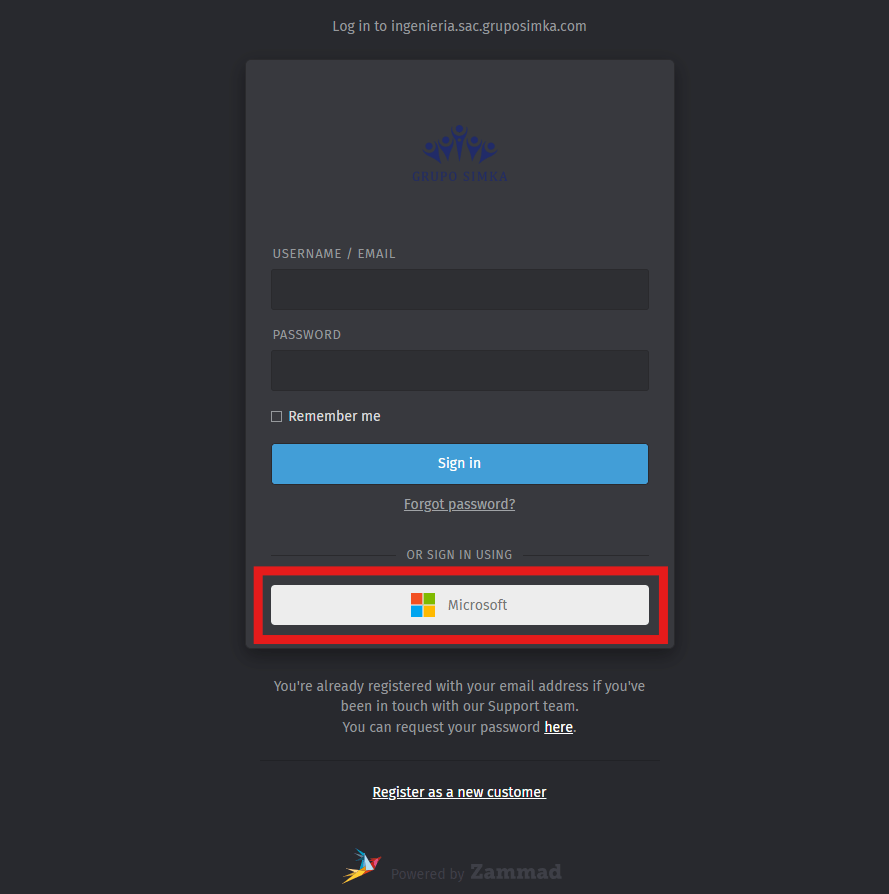Follow the "here" password request link
The height and width of the screenshot is (894, 889).
pyautogui.click(x=558, y=727)
